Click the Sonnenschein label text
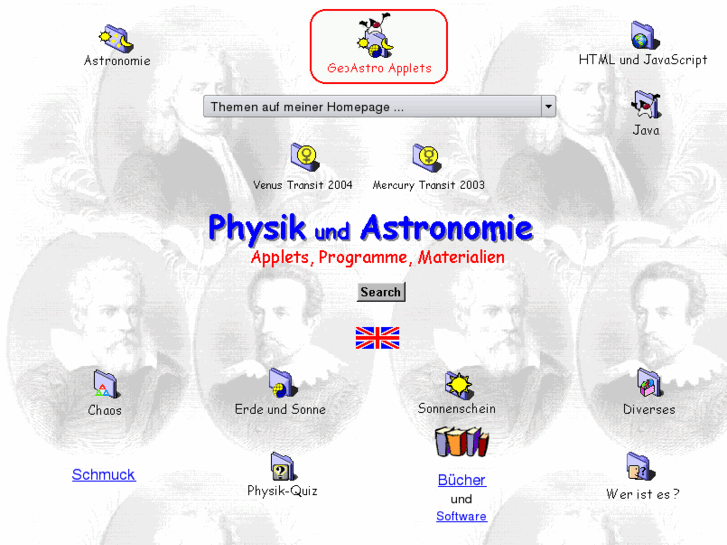 [x=457, y=409]
